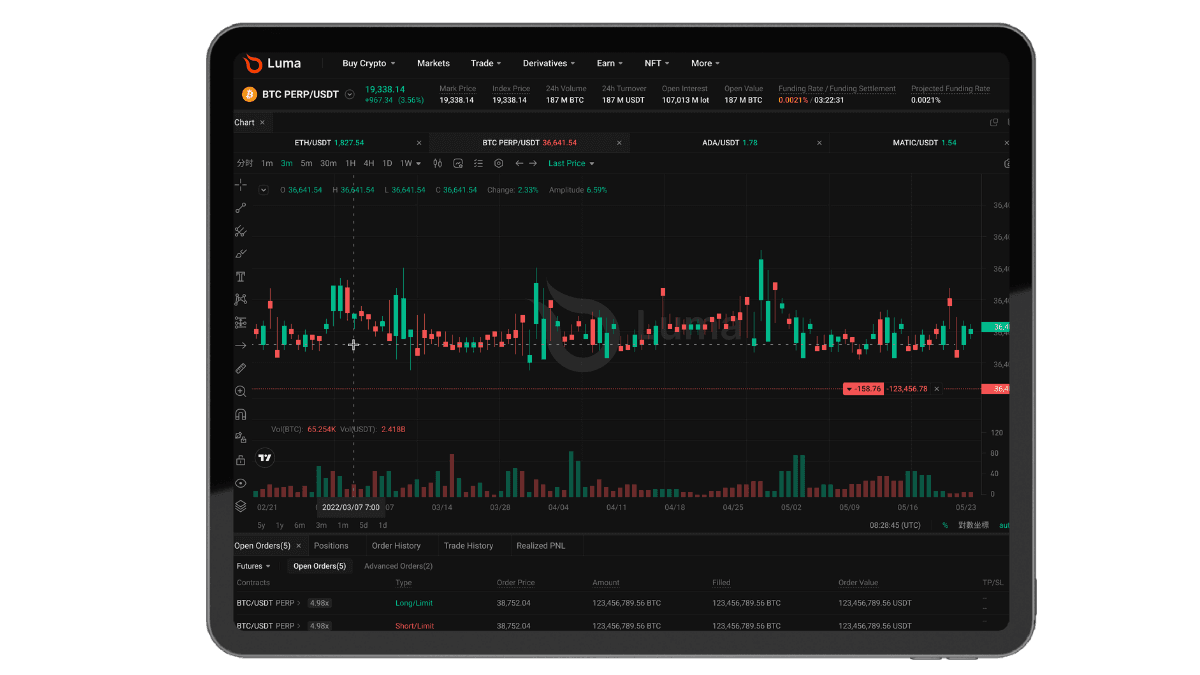Show Advanced Orders(2) list
The height and width of the screenshot is (675, 1200).
pyautogui.click(x=398, y=566)
